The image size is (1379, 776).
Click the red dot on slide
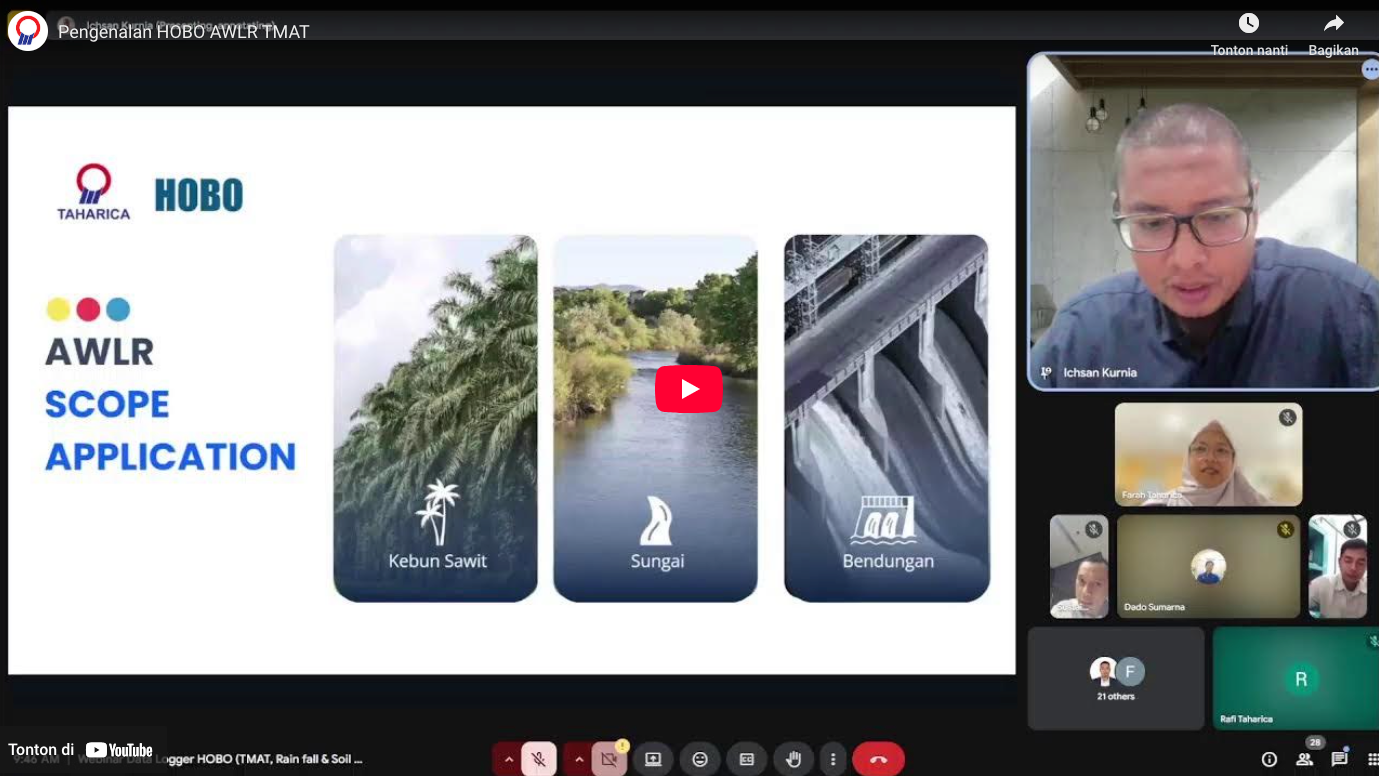pos(88,309)
